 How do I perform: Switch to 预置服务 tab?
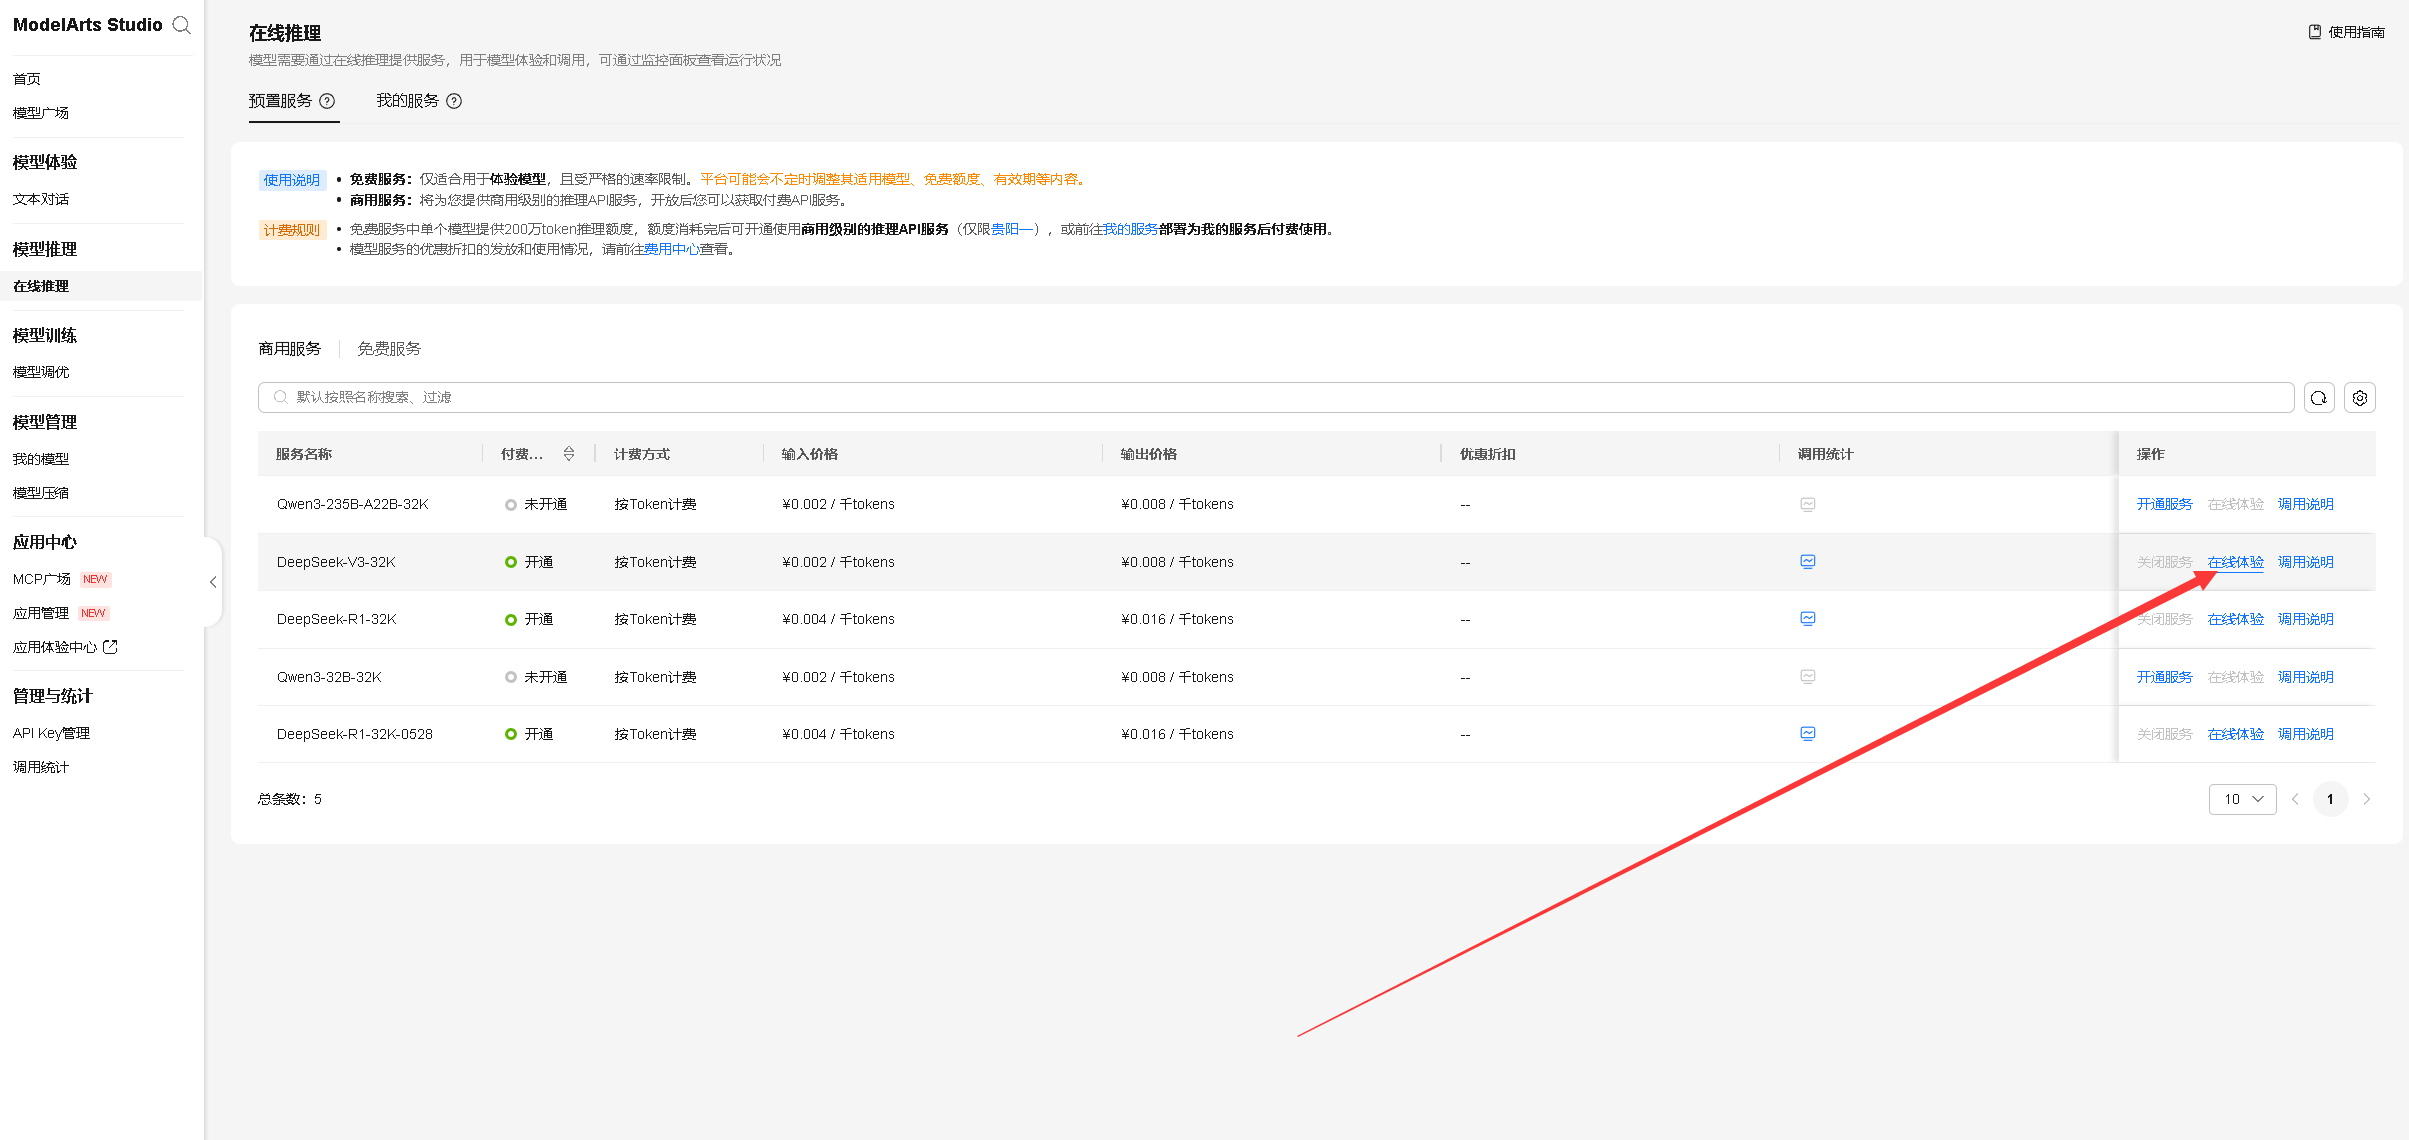[280, 101]
